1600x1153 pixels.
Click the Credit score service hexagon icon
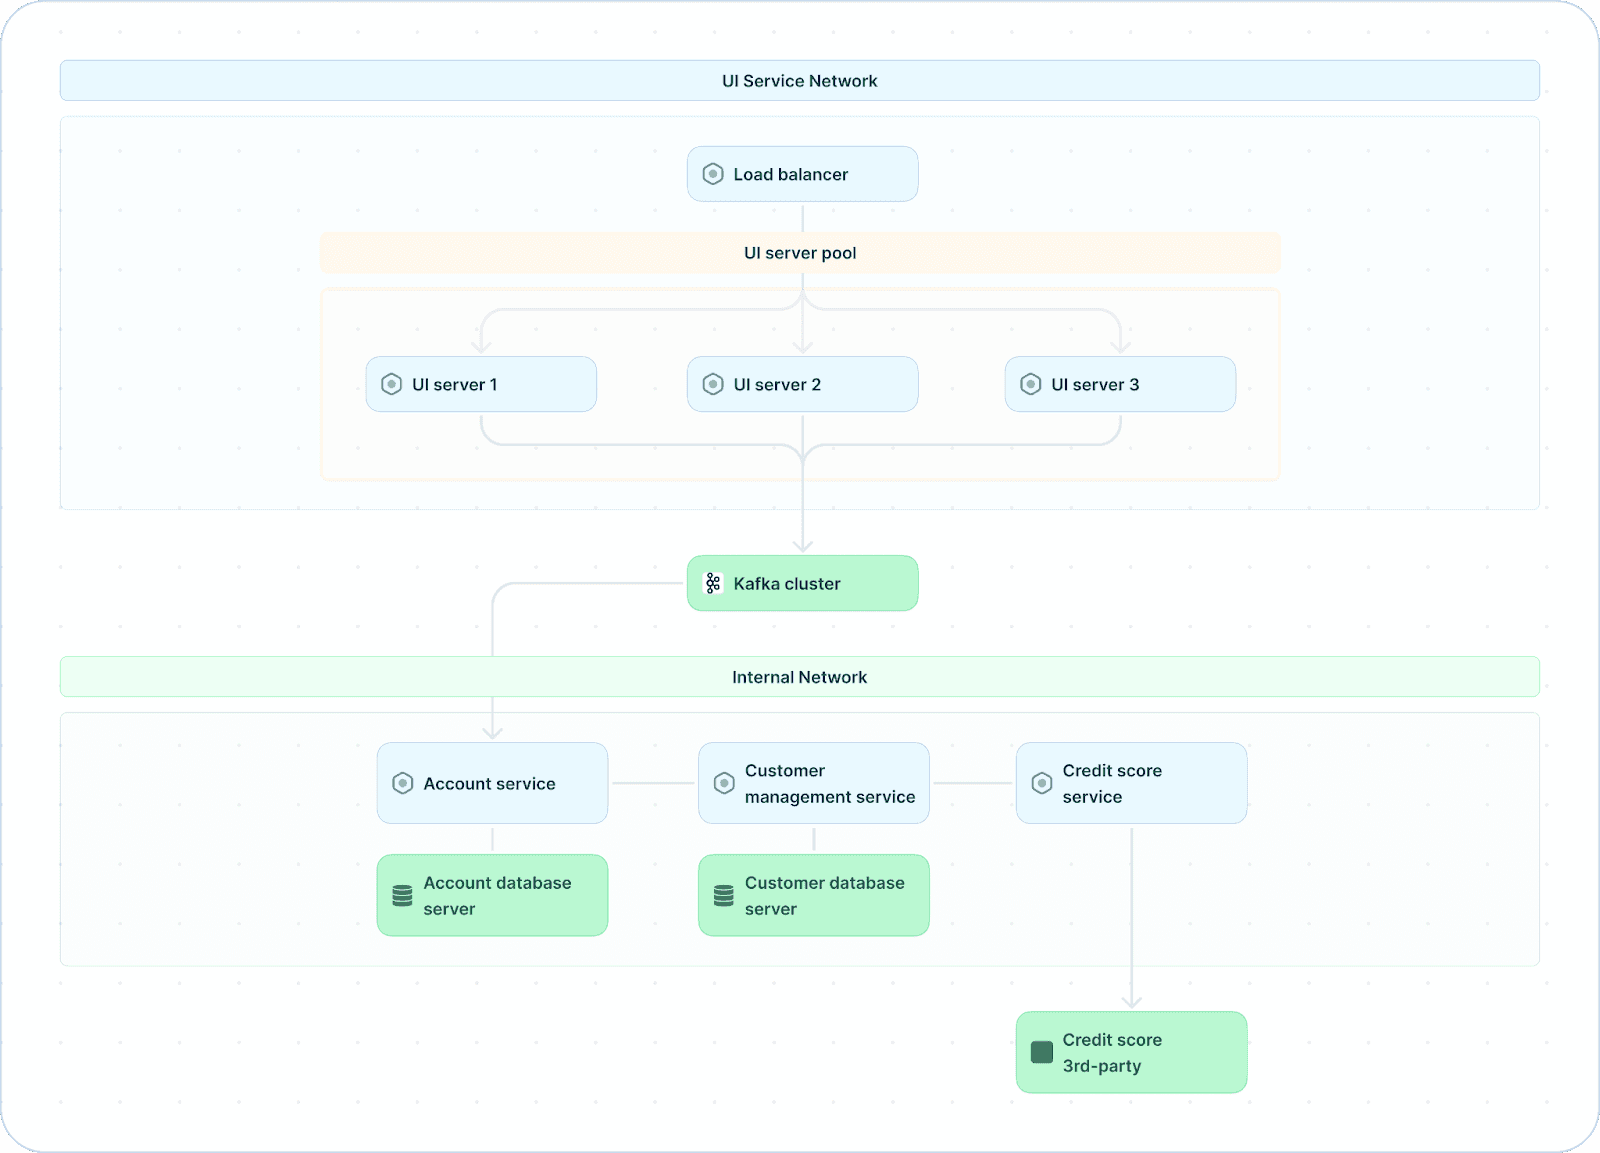[1042, 783]
